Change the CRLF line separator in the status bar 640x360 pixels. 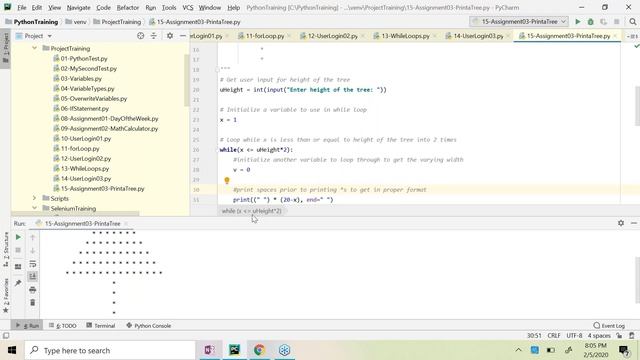click(553, 336)
